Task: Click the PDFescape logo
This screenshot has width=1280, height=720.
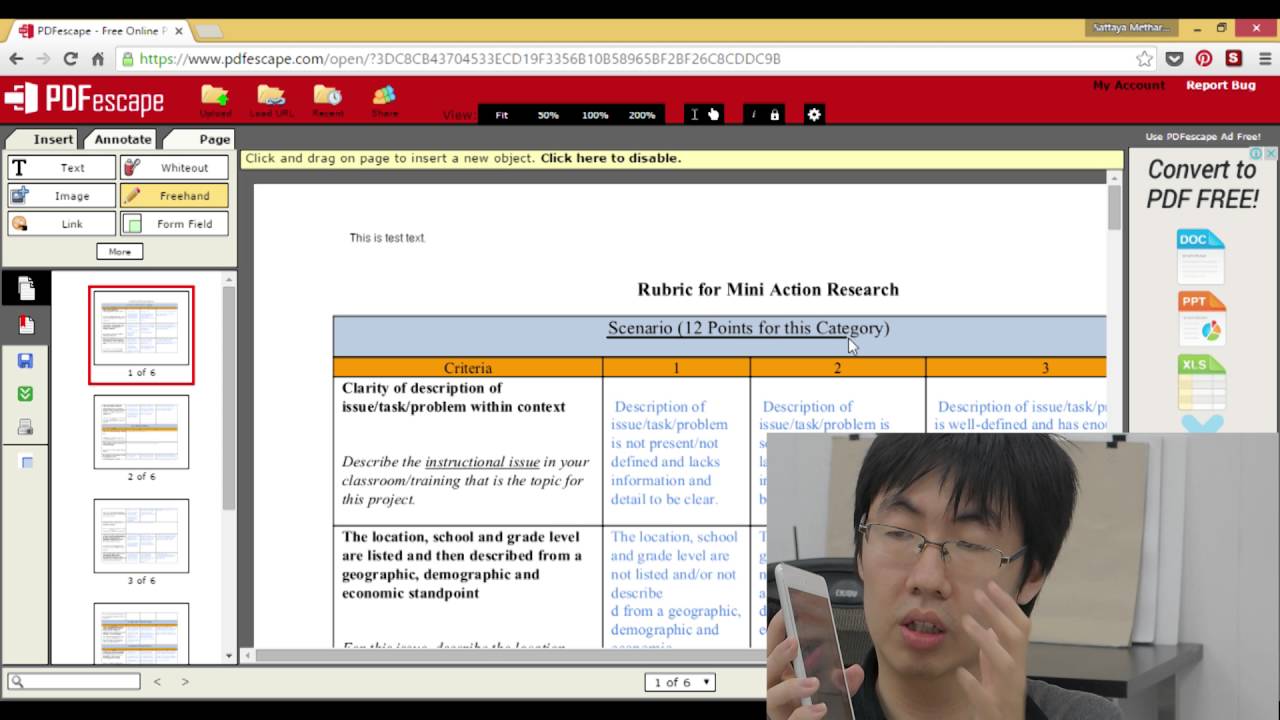Action: tap(84, 99)
